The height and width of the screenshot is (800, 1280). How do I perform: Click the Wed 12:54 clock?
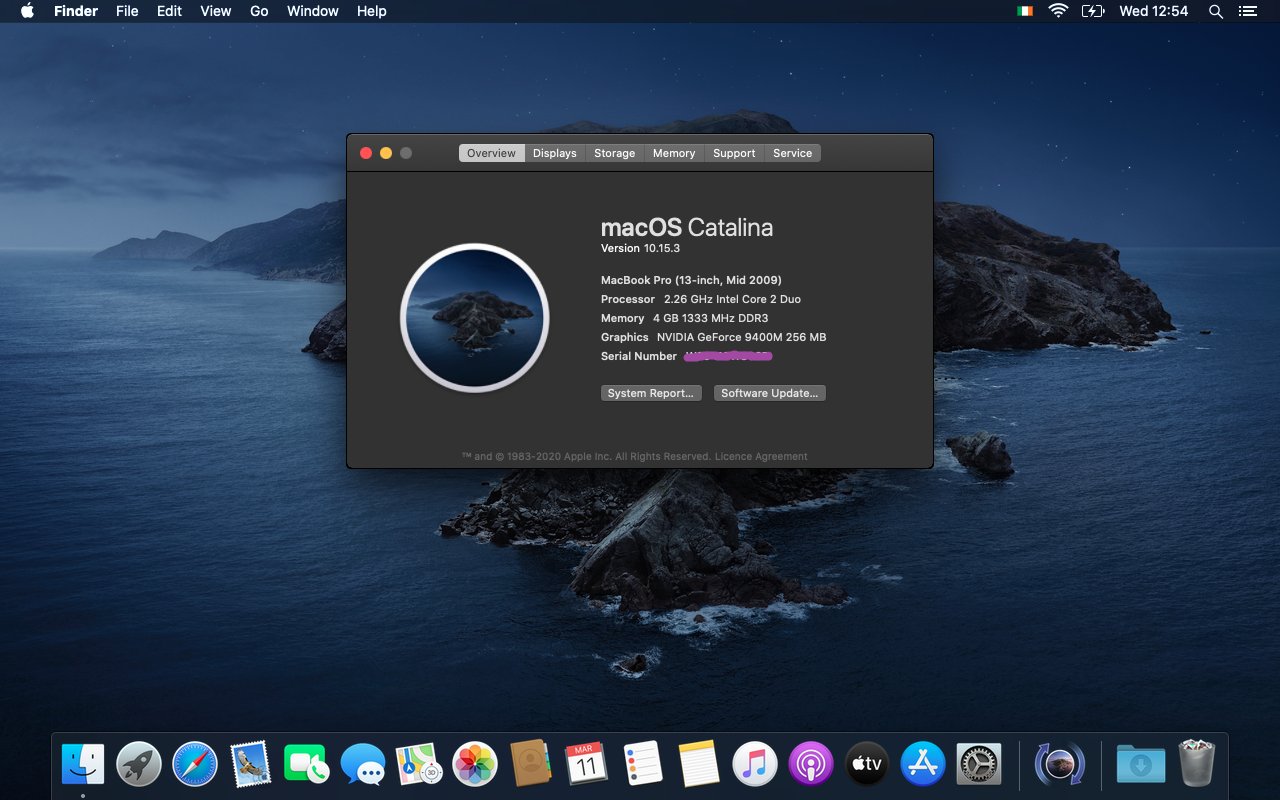[x=1153, y=11]
